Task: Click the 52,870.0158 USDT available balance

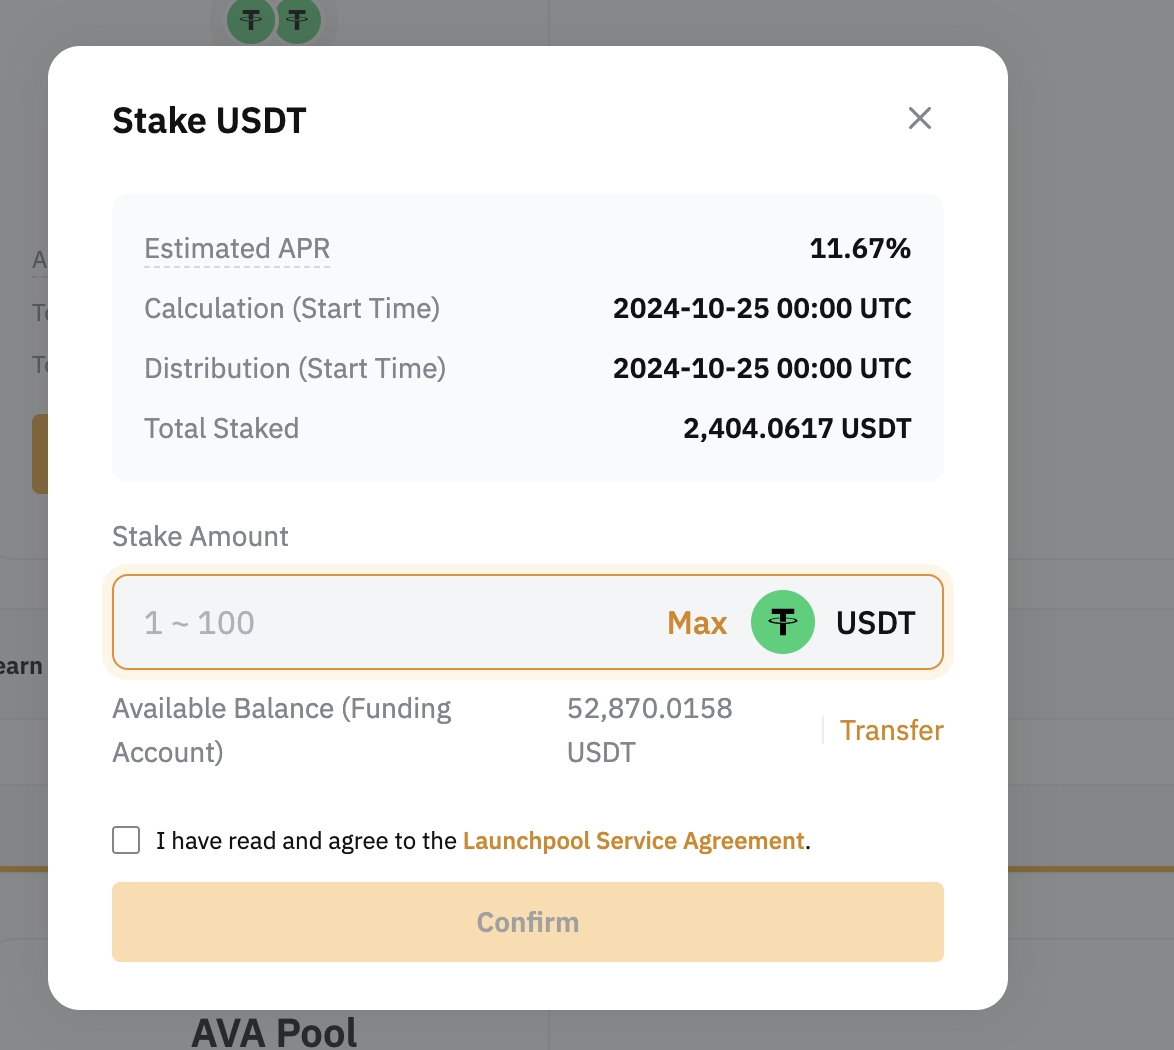Action: pos(649,730)
